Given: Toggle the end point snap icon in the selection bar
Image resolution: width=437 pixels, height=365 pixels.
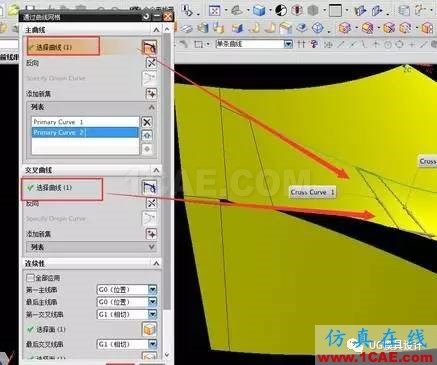Looking at the screenshot, I should (x=341, y=44).
